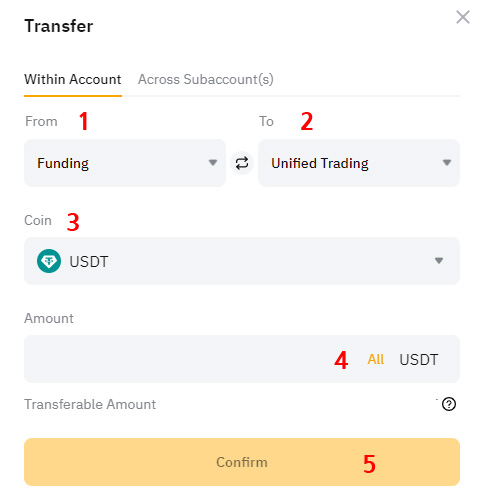
Task: Click the swap From/To accounts icon
Action: point(242,163)
